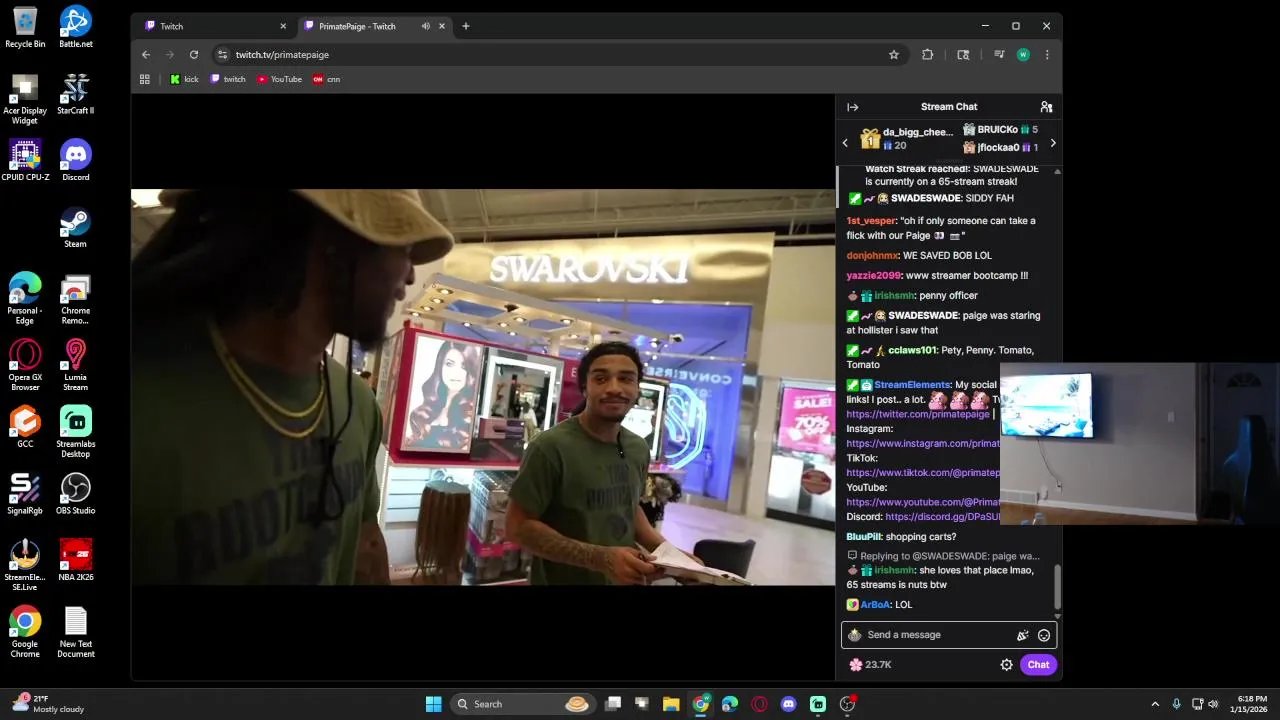
Task: Click username yazzie2099 in chat
Action: point(873,276)
